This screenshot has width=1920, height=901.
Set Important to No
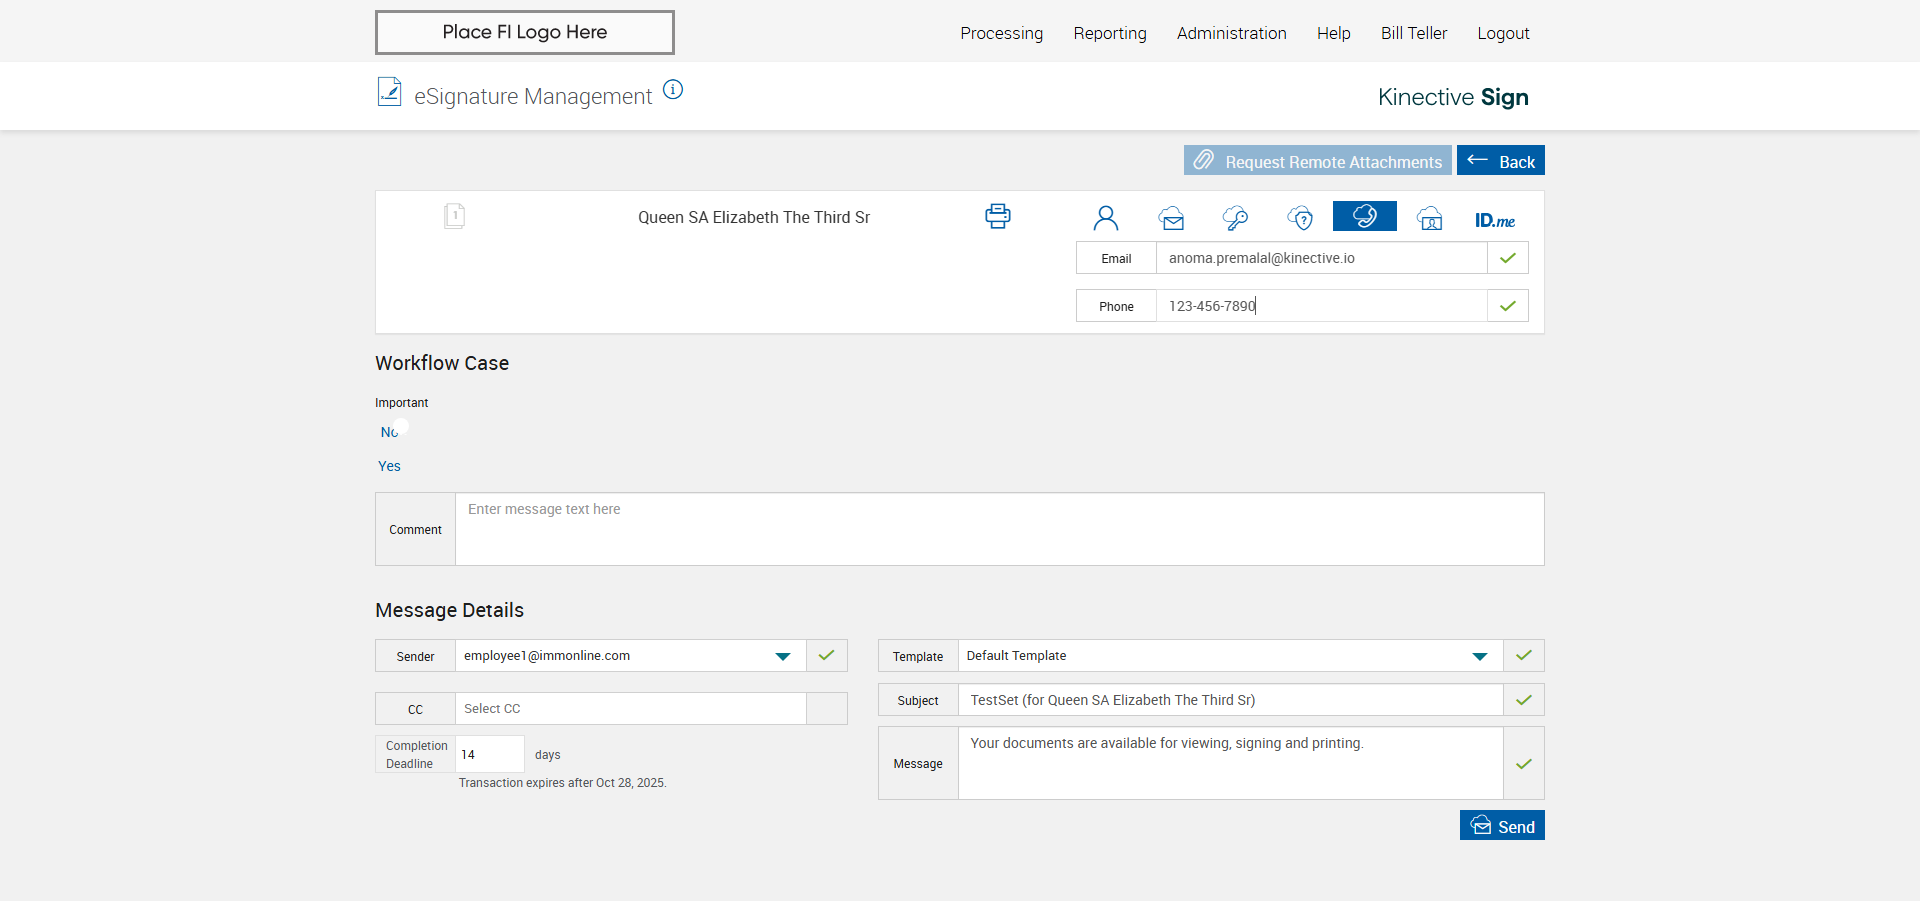387,432
